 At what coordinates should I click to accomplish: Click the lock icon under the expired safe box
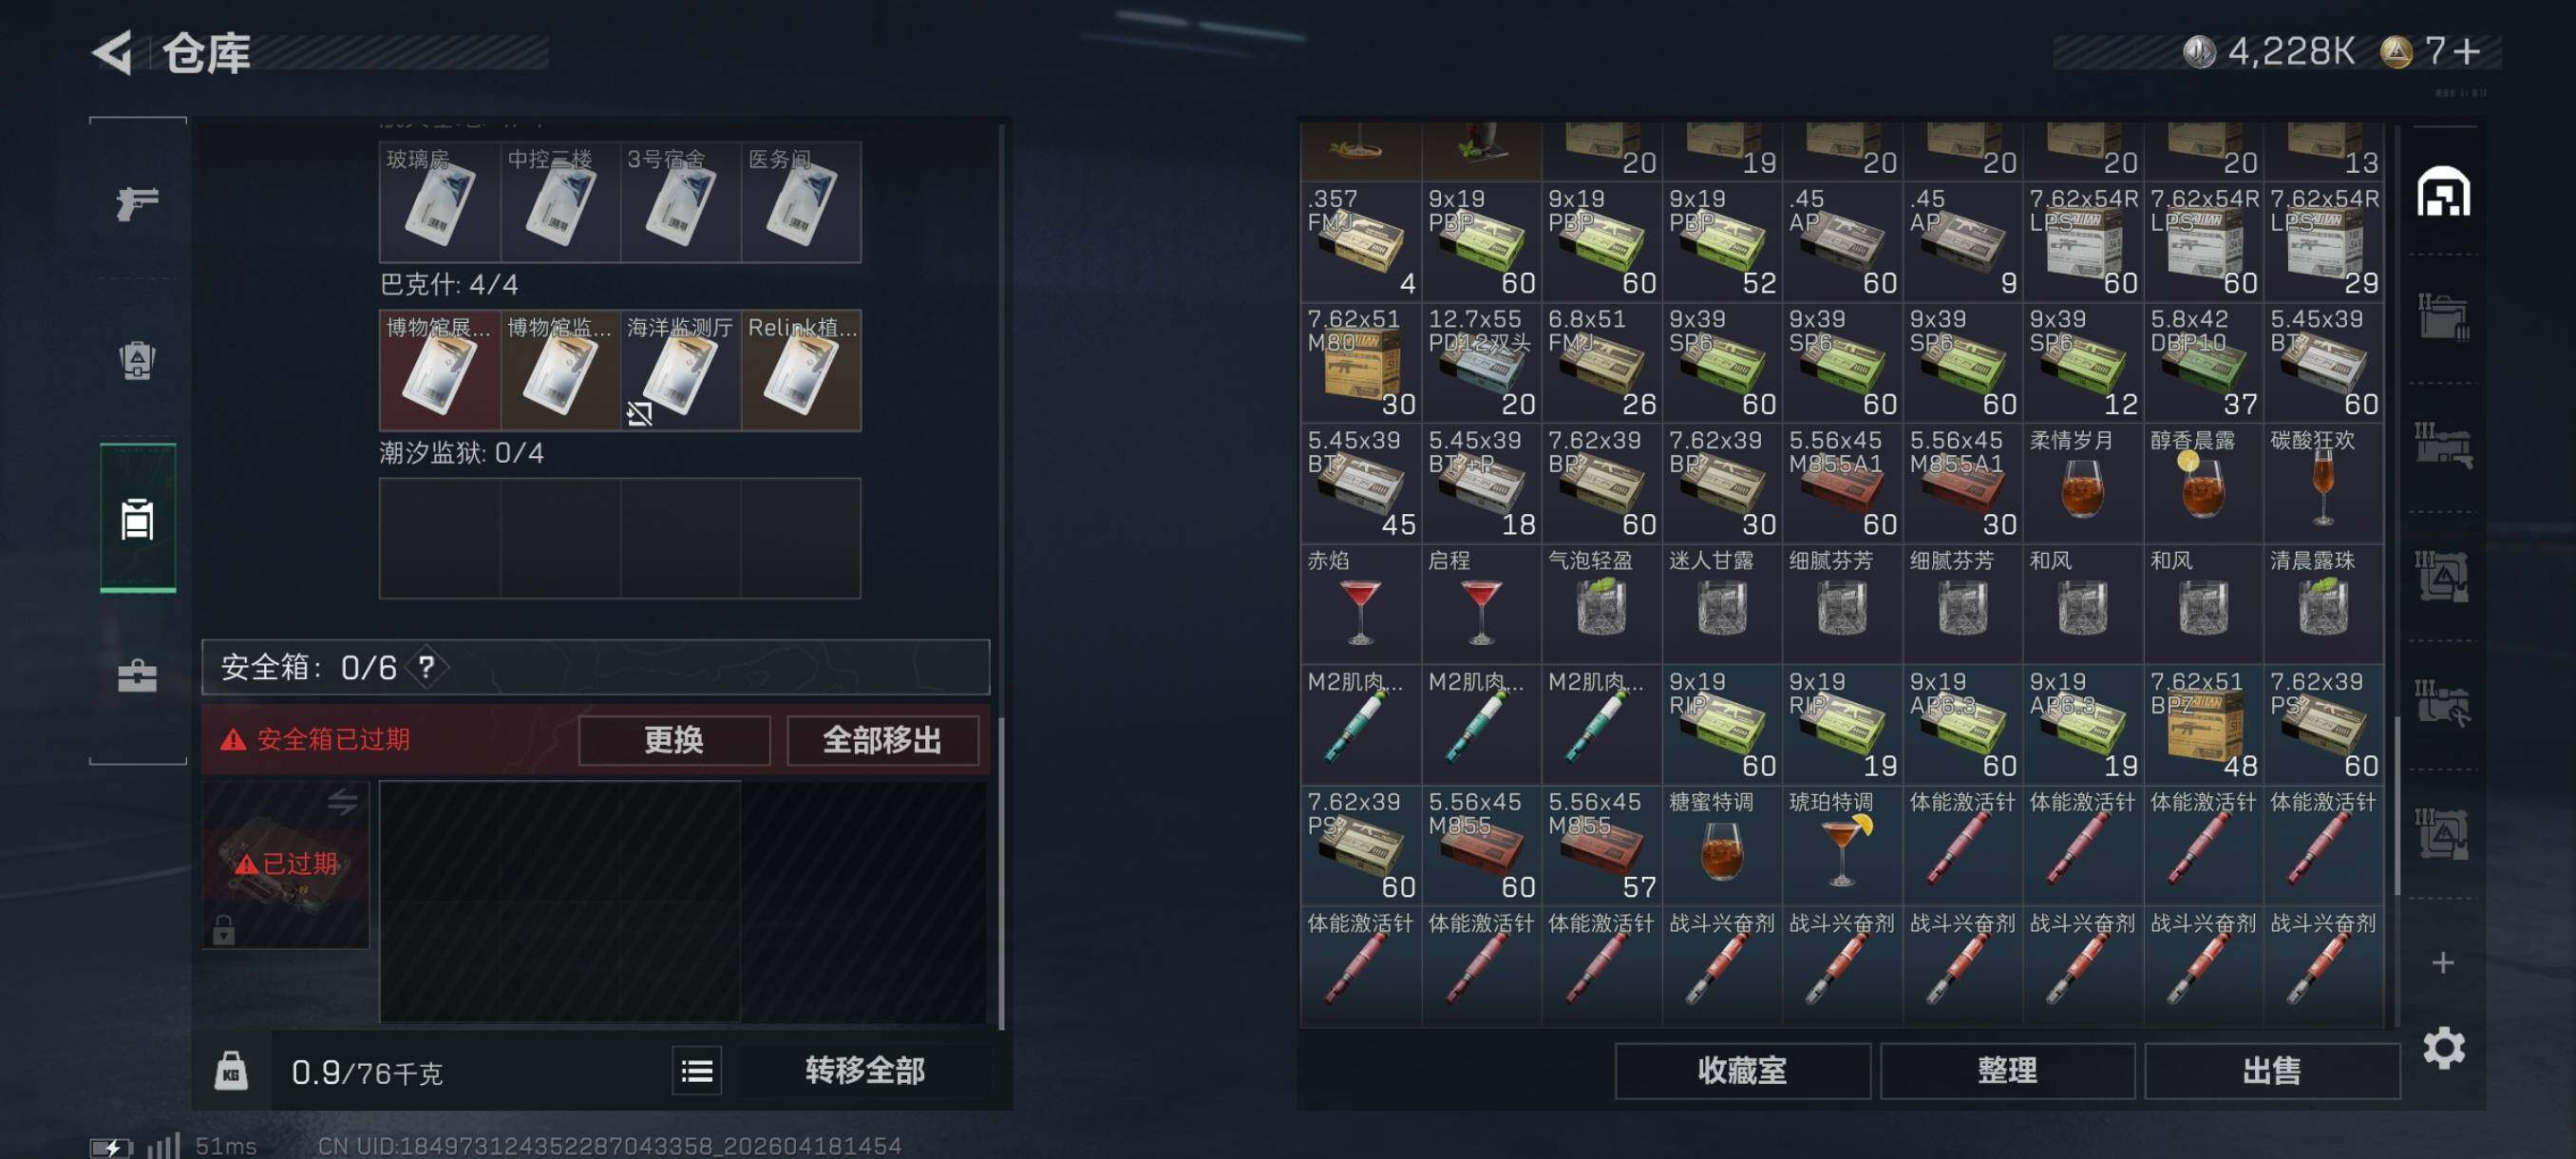(x=224, y=930)
